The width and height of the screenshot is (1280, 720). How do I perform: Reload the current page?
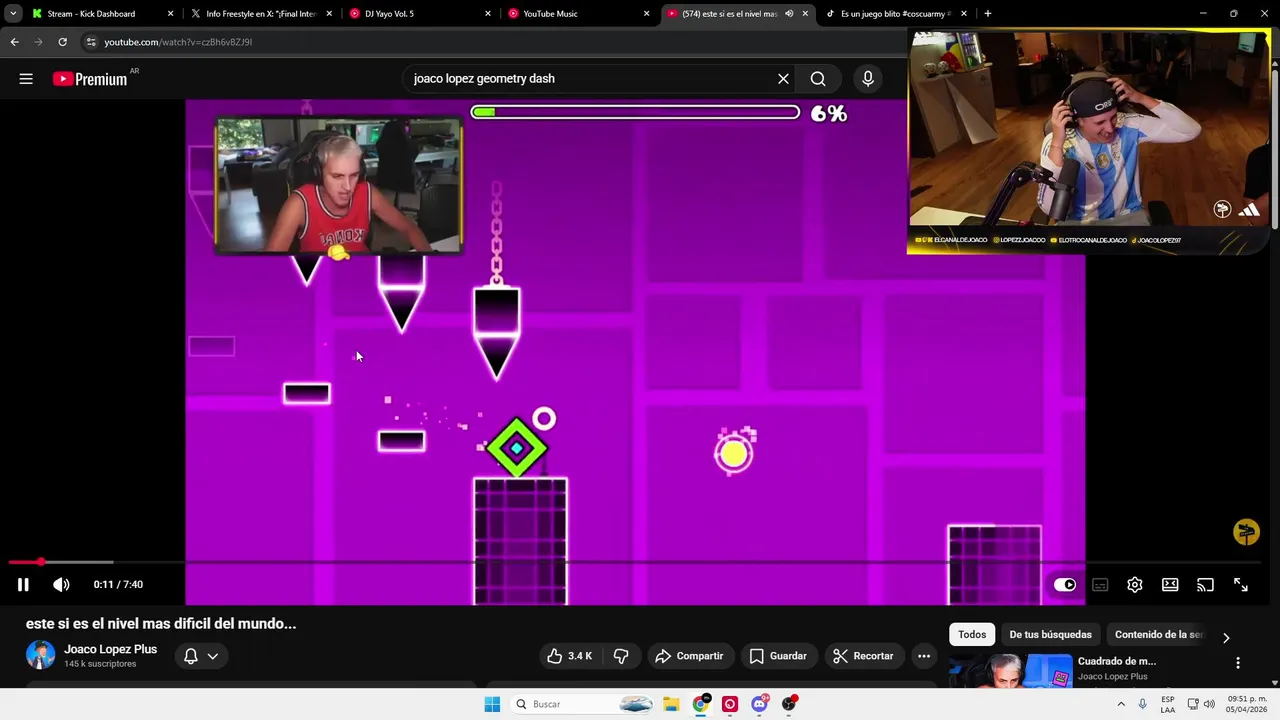(62, 42)
